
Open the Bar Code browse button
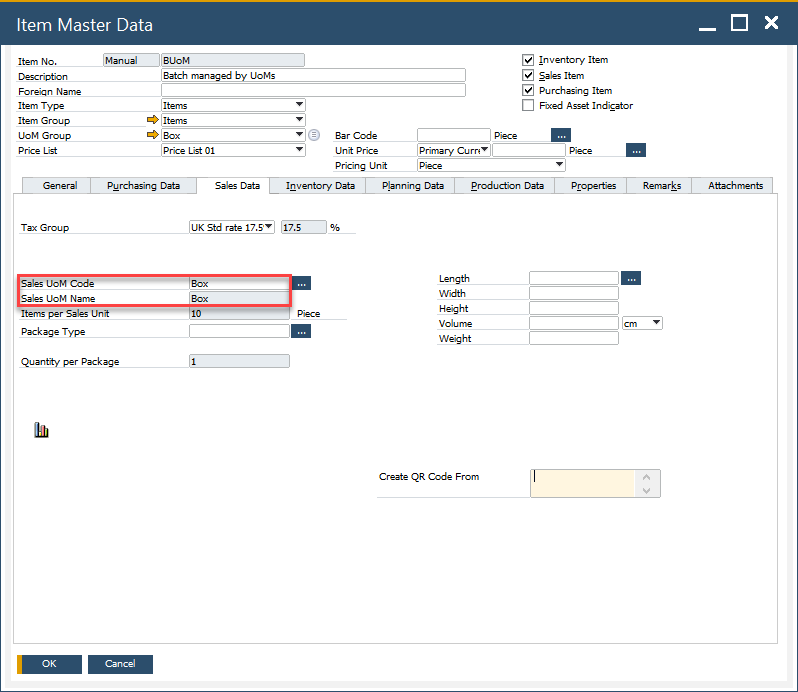(561, 135)
